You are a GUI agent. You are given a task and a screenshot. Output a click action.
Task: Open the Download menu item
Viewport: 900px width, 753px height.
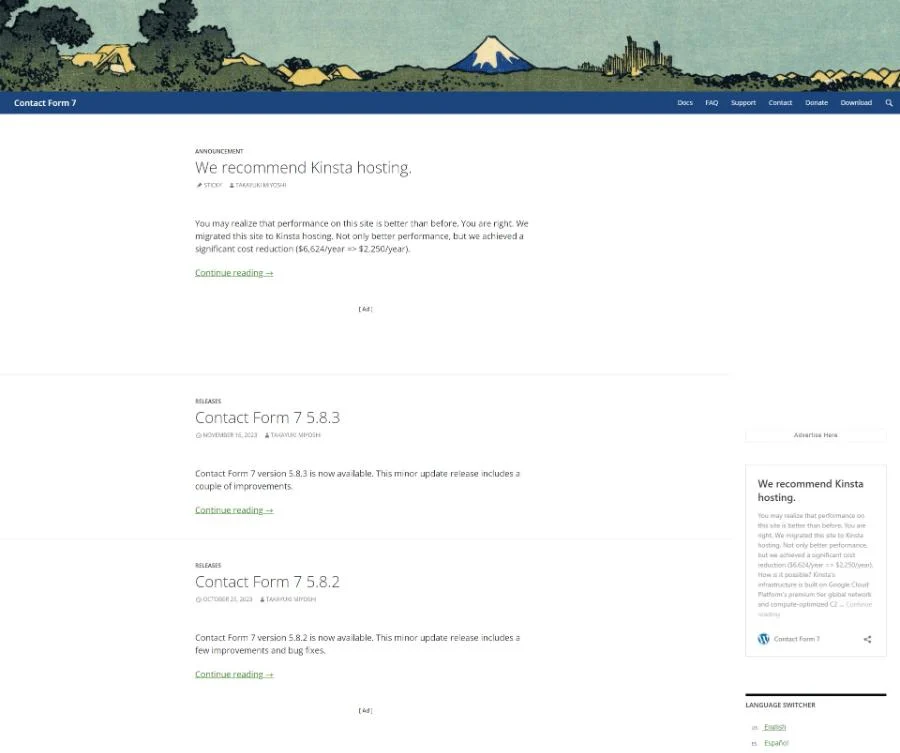[856, 103]
